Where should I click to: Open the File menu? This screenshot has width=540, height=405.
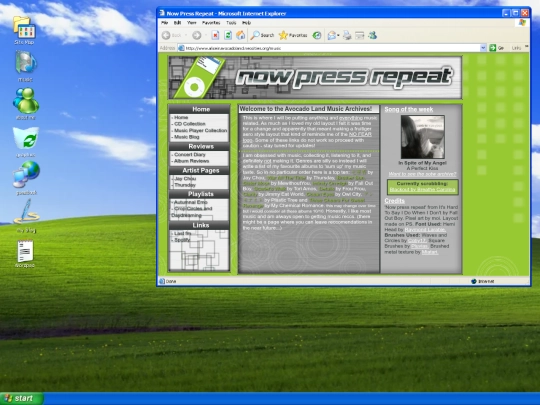pyautogui.click(x=165, y=23)
